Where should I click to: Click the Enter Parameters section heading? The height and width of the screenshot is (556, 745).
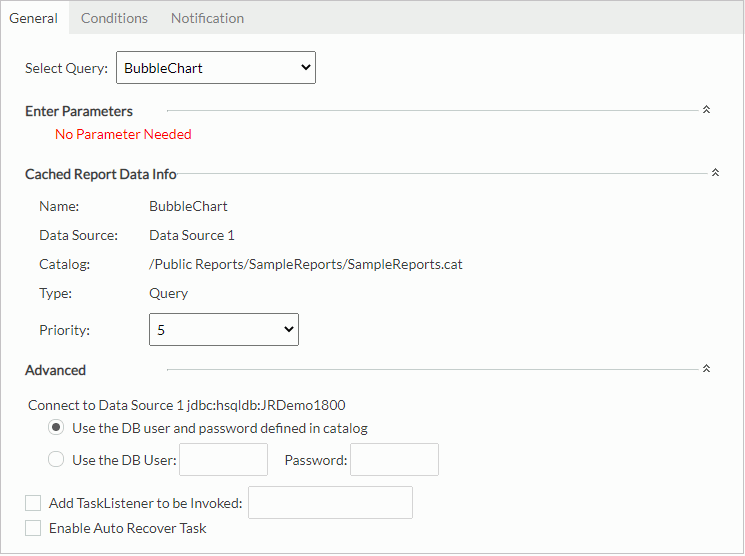(x=79, y=111)
